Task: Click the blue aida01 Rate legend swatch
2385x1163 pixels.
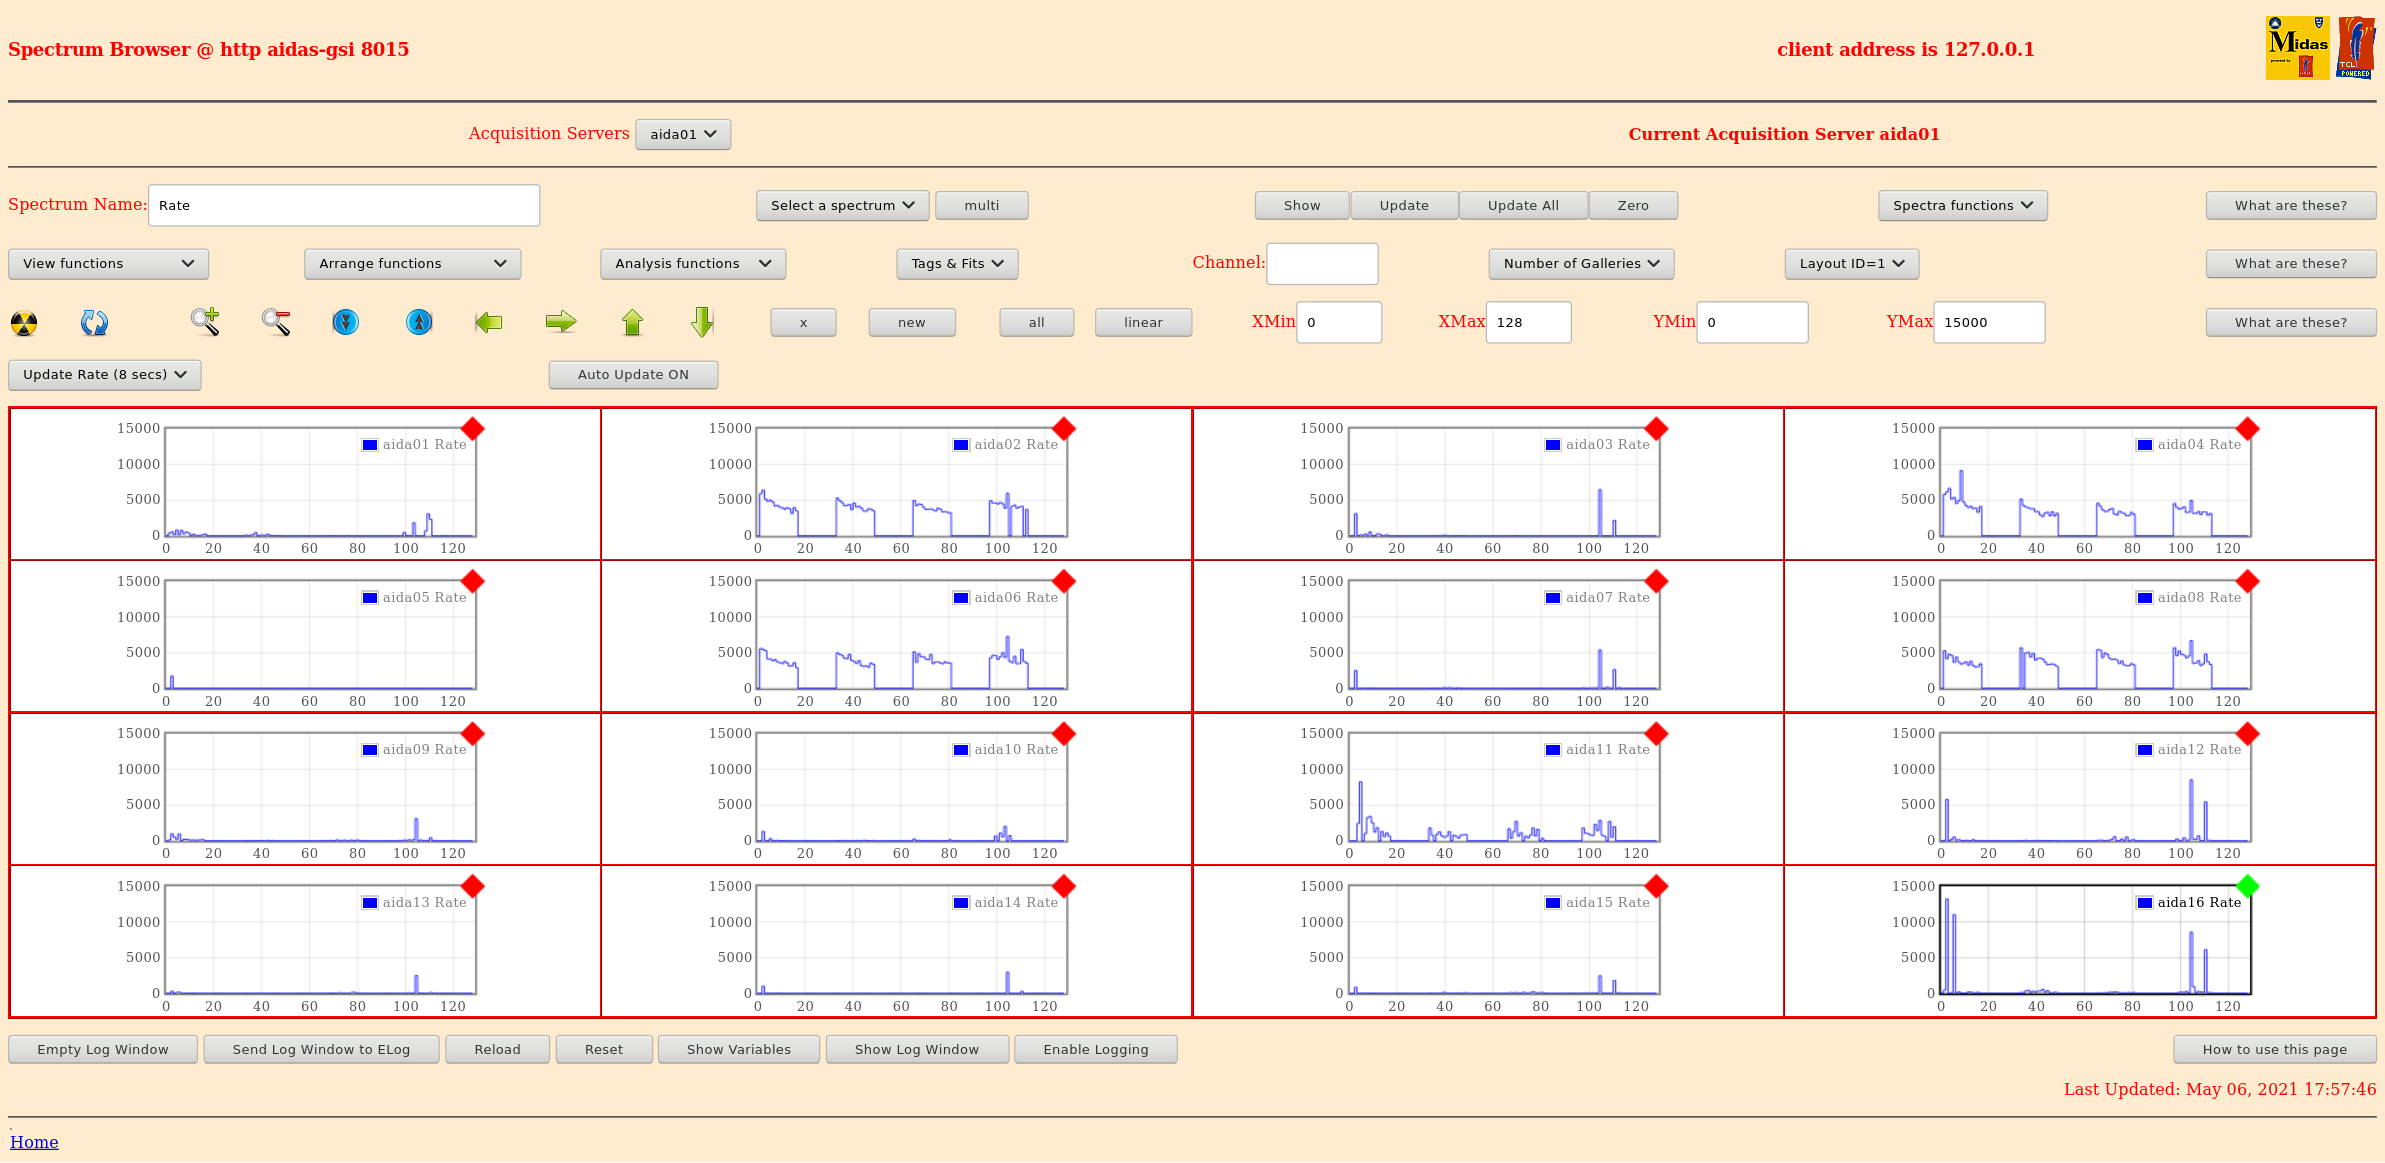Action: pos(370,445)
